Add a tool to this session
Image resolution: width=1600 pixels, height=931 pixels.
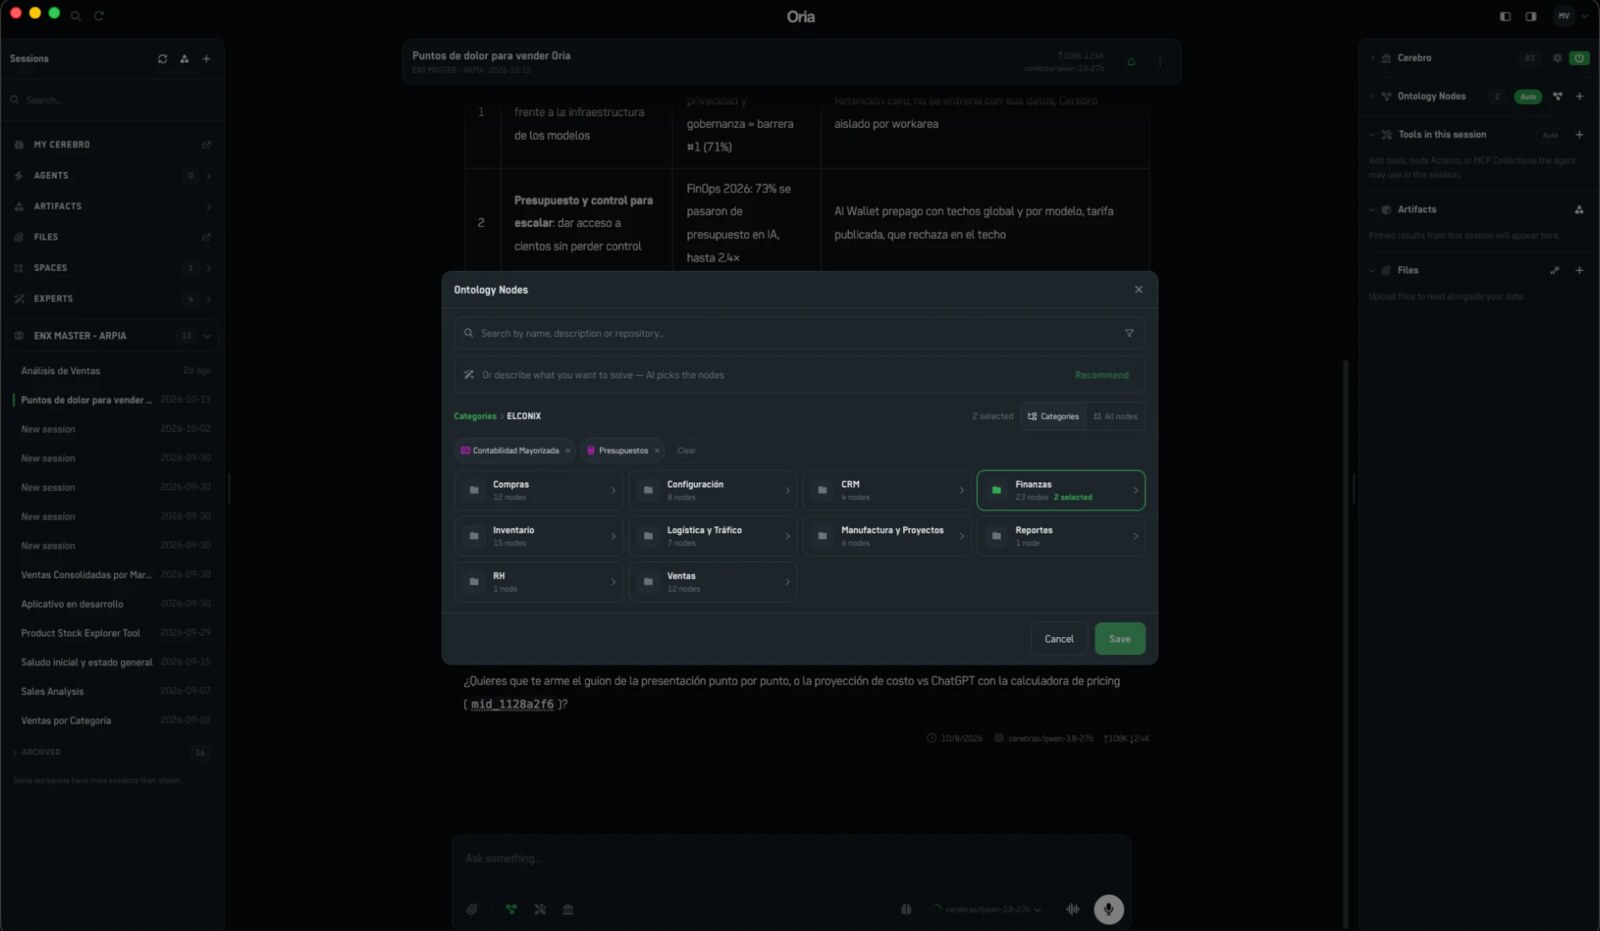(x=1579, y=135)
